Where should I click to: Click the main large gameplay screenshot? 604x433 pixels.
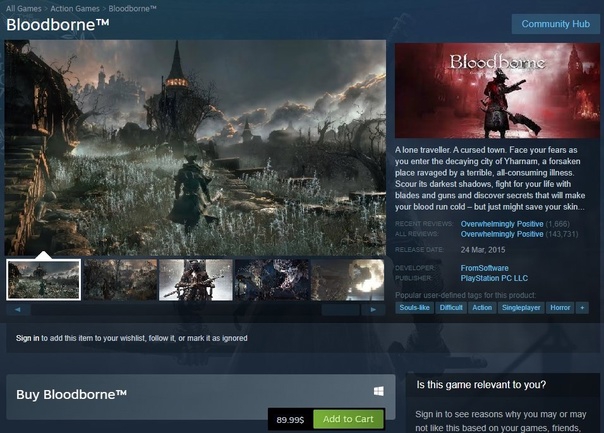tap(195, 148)
